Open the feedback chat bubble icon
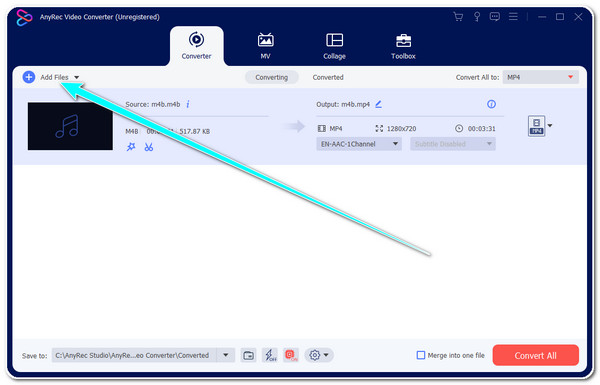 (x=495, y=16)
